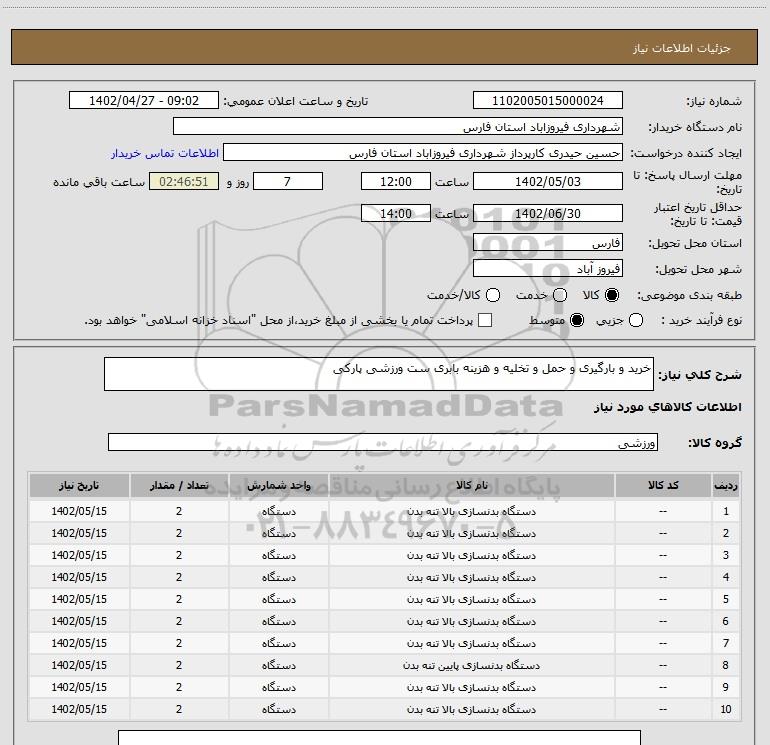Click the response time field 12:00

396,181
